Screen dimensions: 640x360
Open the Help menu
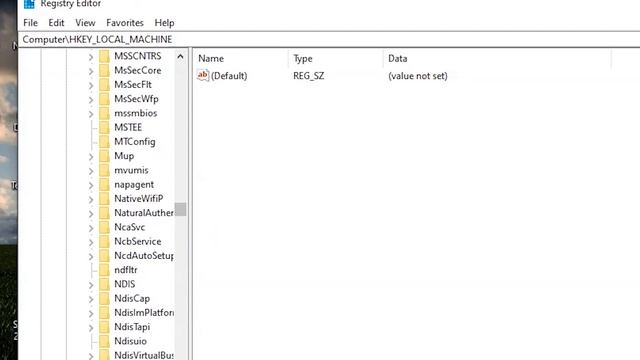point(164,23)
